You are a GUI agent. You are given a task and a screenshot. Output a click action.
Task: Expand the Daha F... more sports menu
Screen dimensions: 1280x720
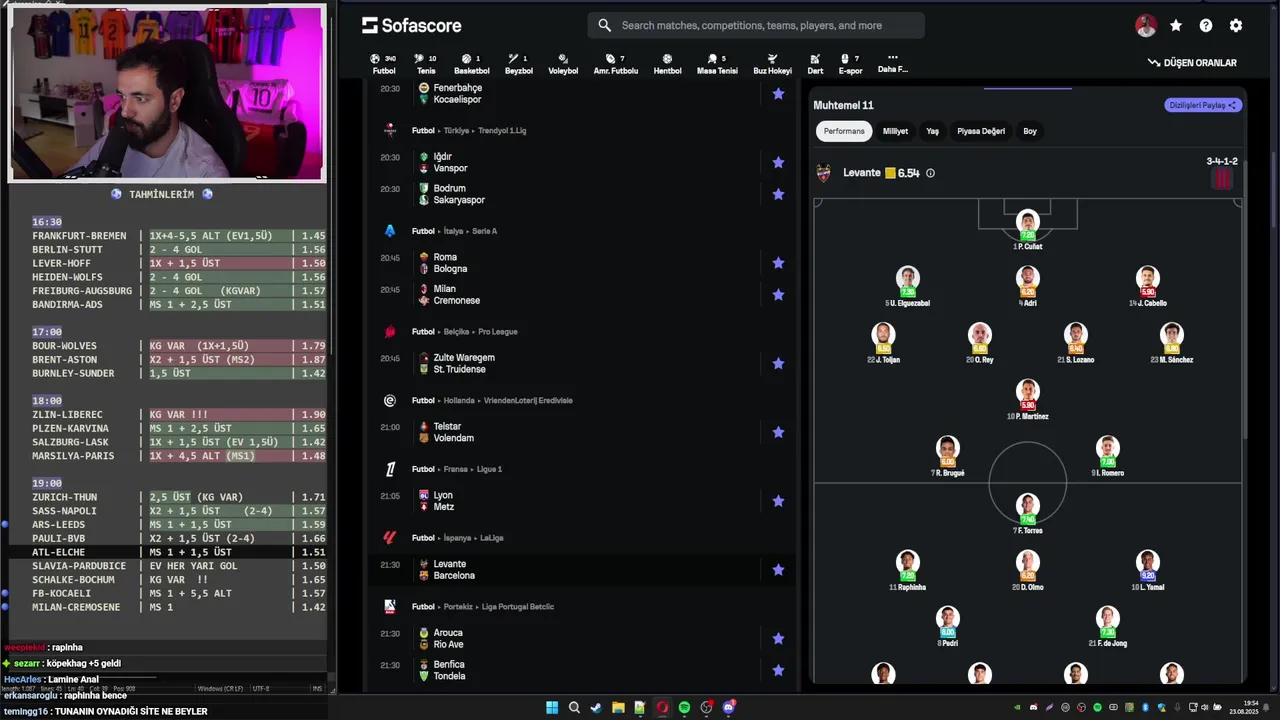[x=892, y=64]
